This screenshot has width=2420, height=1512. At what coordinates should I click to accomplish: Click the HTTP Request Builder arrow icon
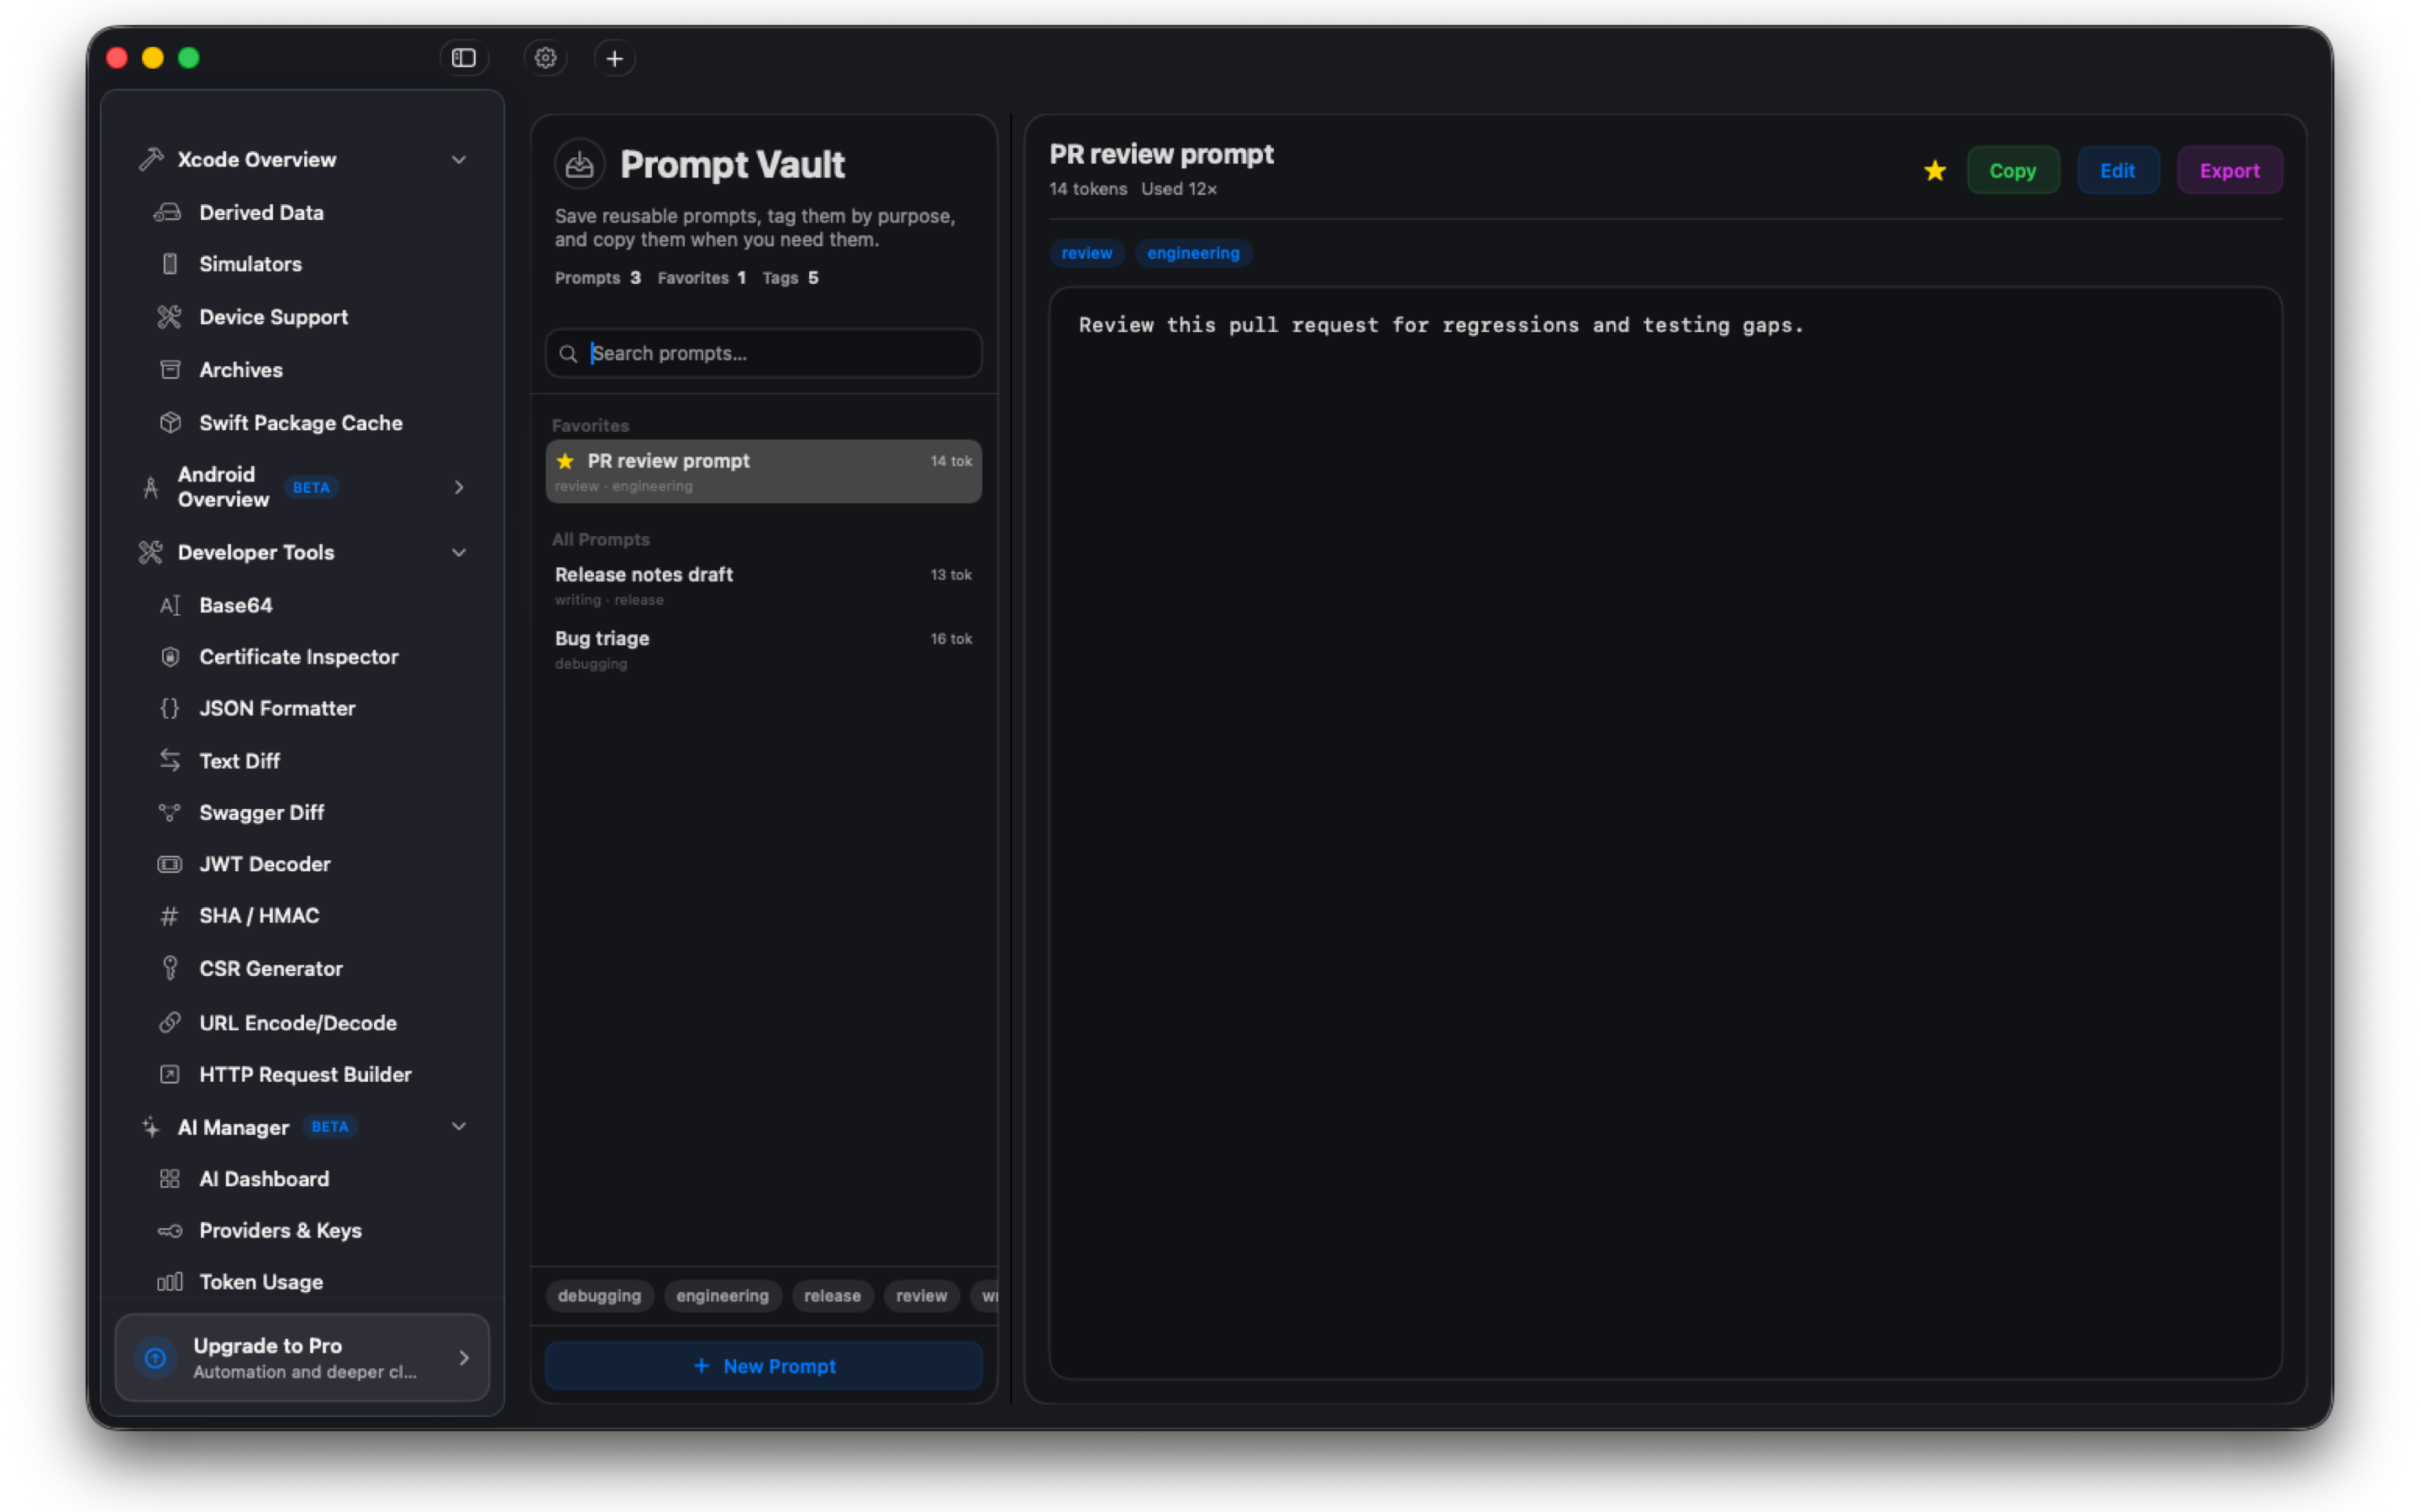click(170, 1074)
